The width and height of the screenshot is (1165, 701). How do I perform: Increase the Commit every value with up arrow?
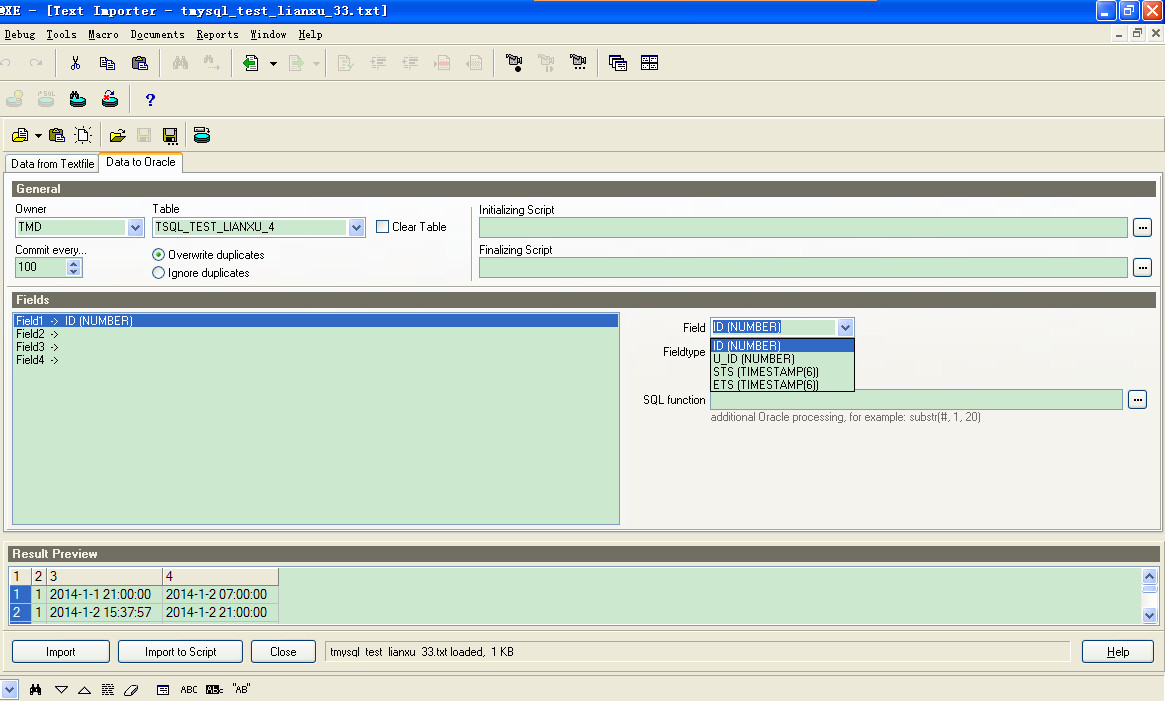pos(73,263)
